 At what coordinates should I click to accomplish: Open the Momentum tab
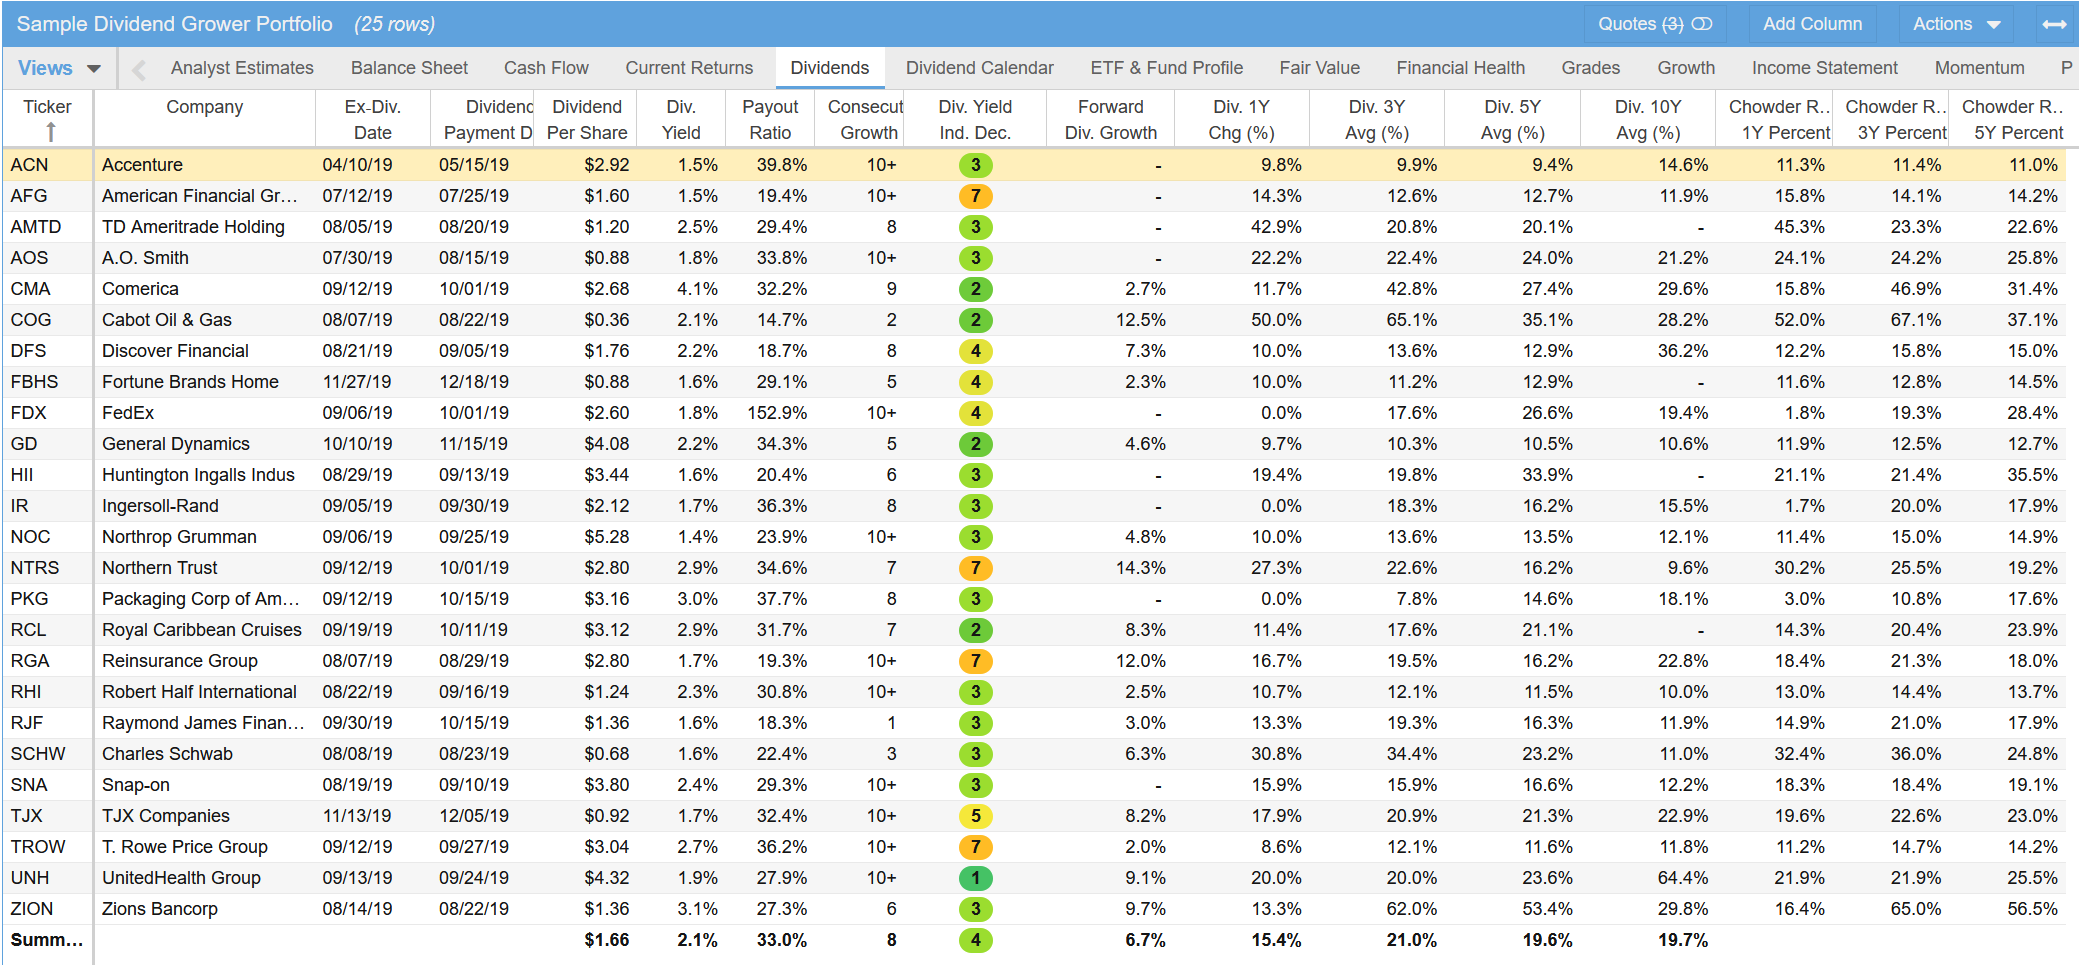click(x=1979, y=68)
